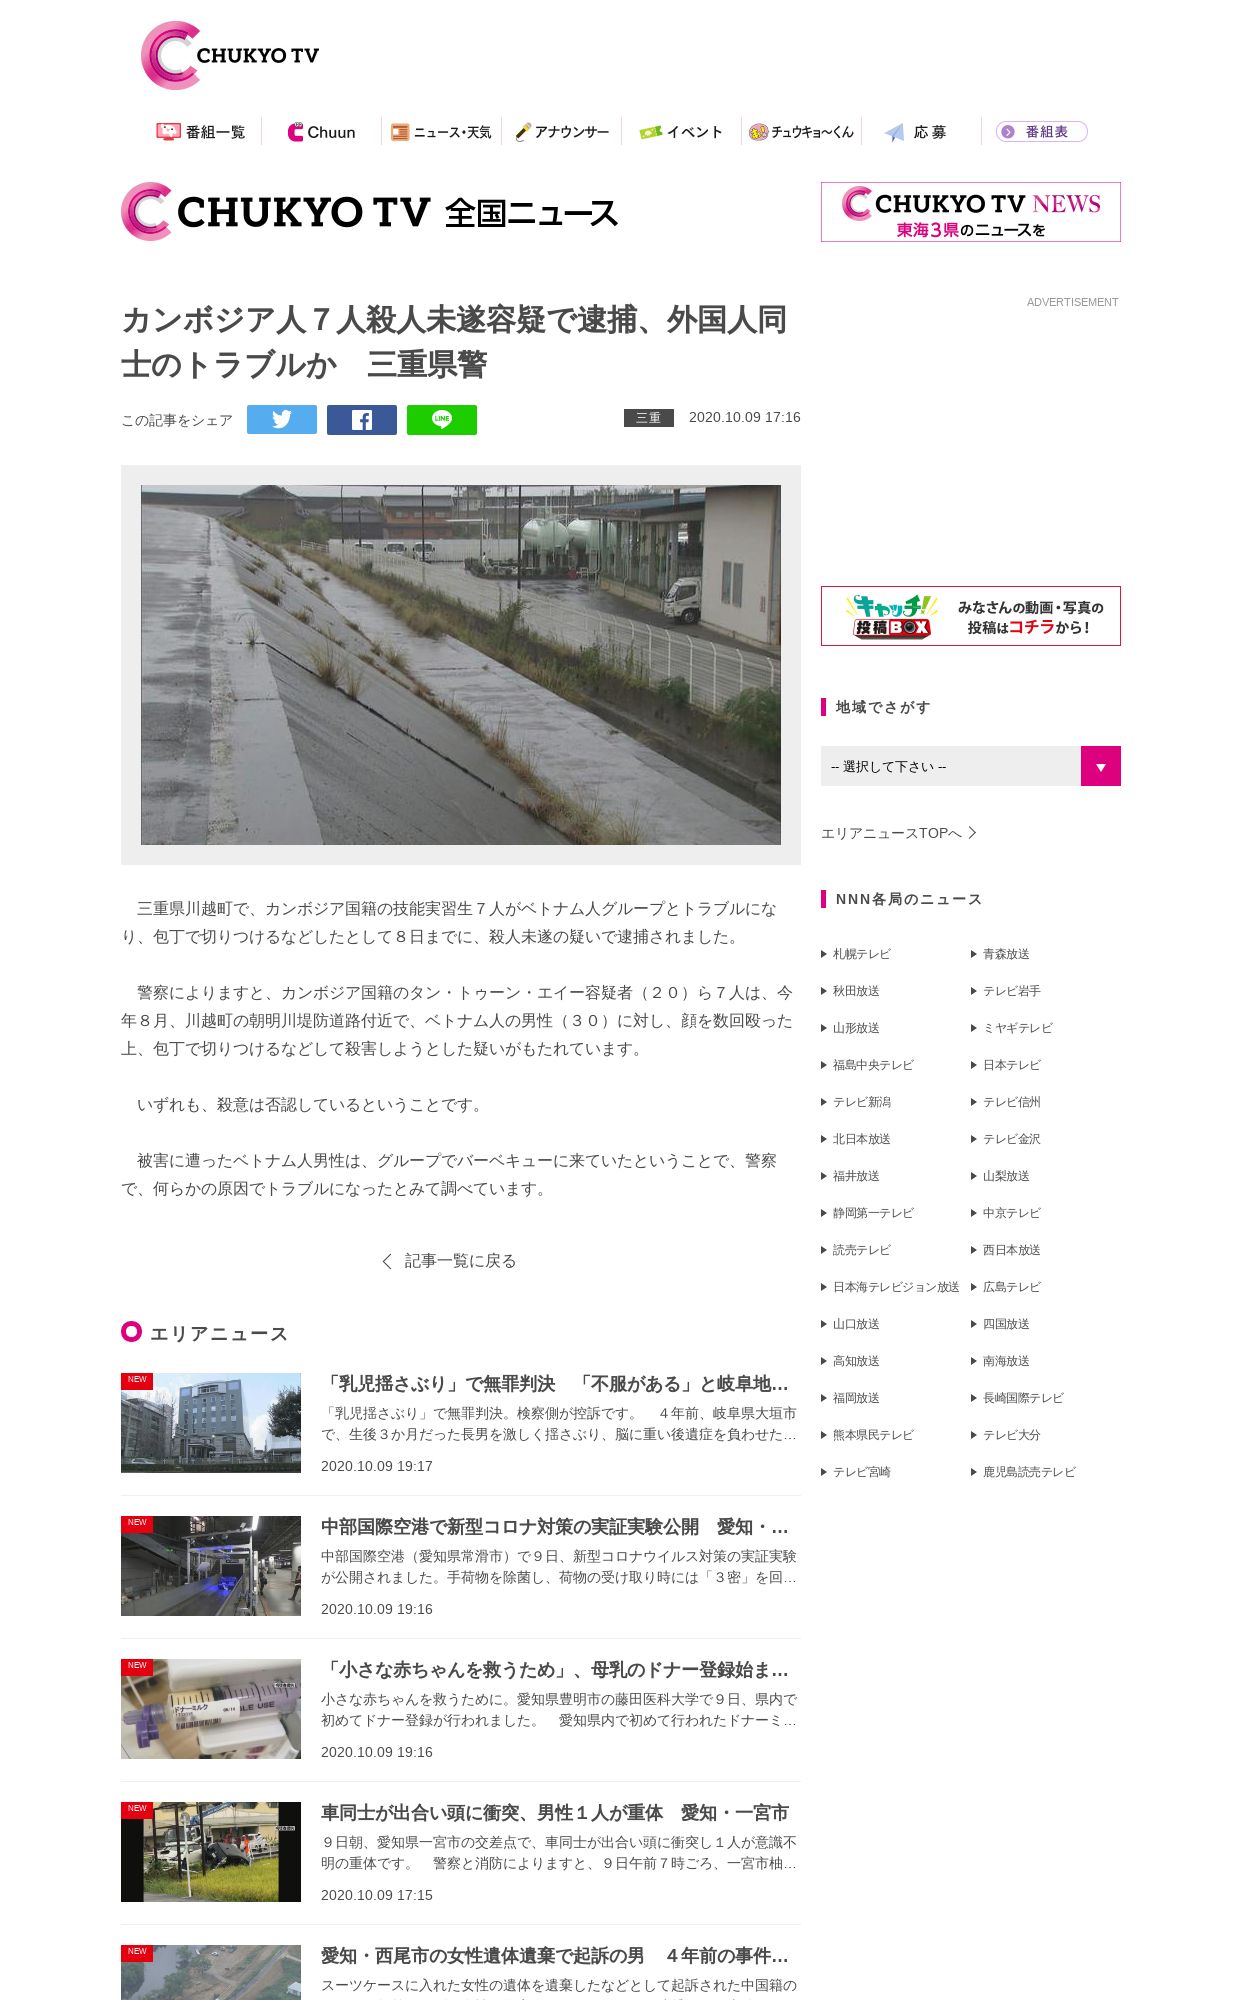This screenshot has width=1242, height=2000.
Task: Click the airport baggage conveyor thumbnail
Action: point(211,1566)
